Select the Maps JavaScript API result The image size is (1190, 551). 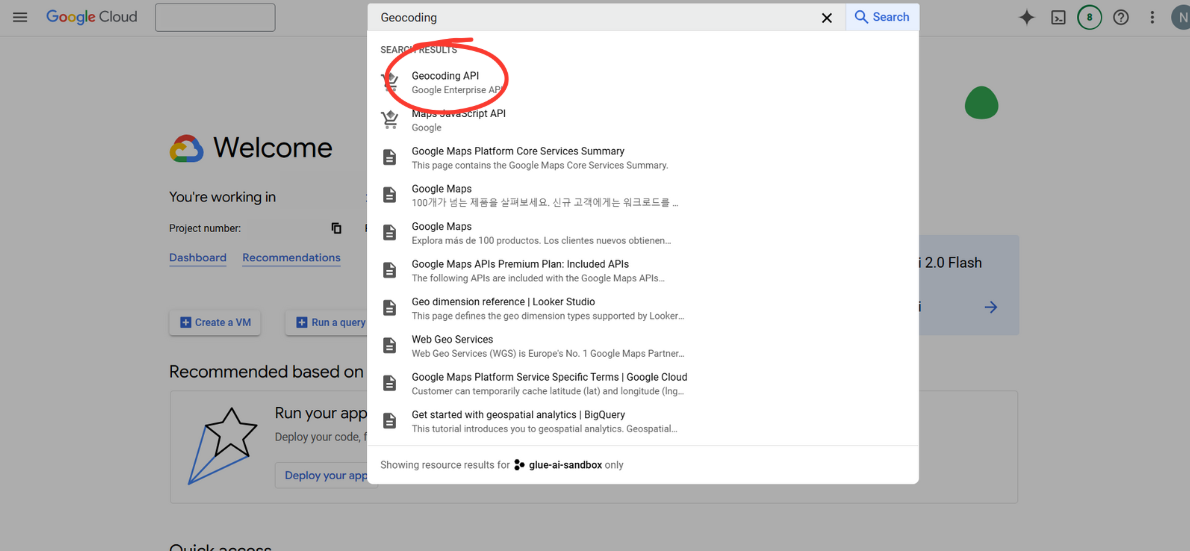pos(643,120)
